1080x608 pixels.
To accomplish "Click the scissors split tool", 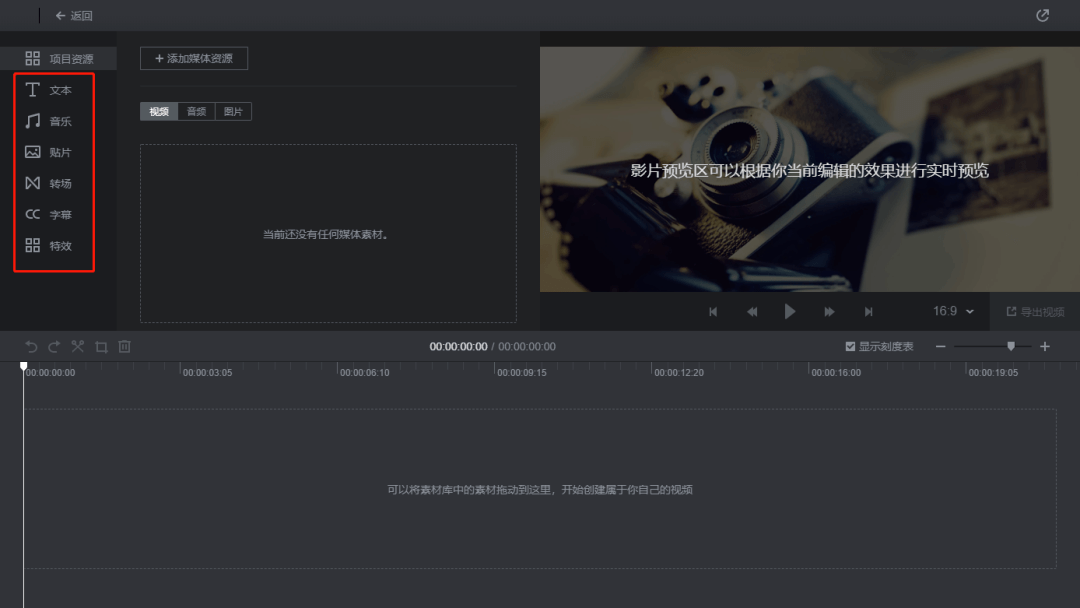I will [x=78, y=346].
